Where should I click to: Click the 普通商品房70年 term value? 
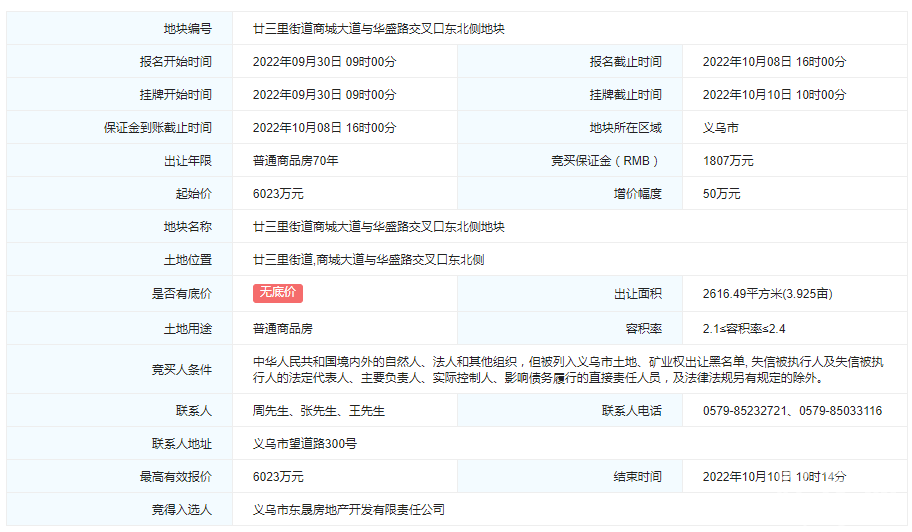point(296,161)
